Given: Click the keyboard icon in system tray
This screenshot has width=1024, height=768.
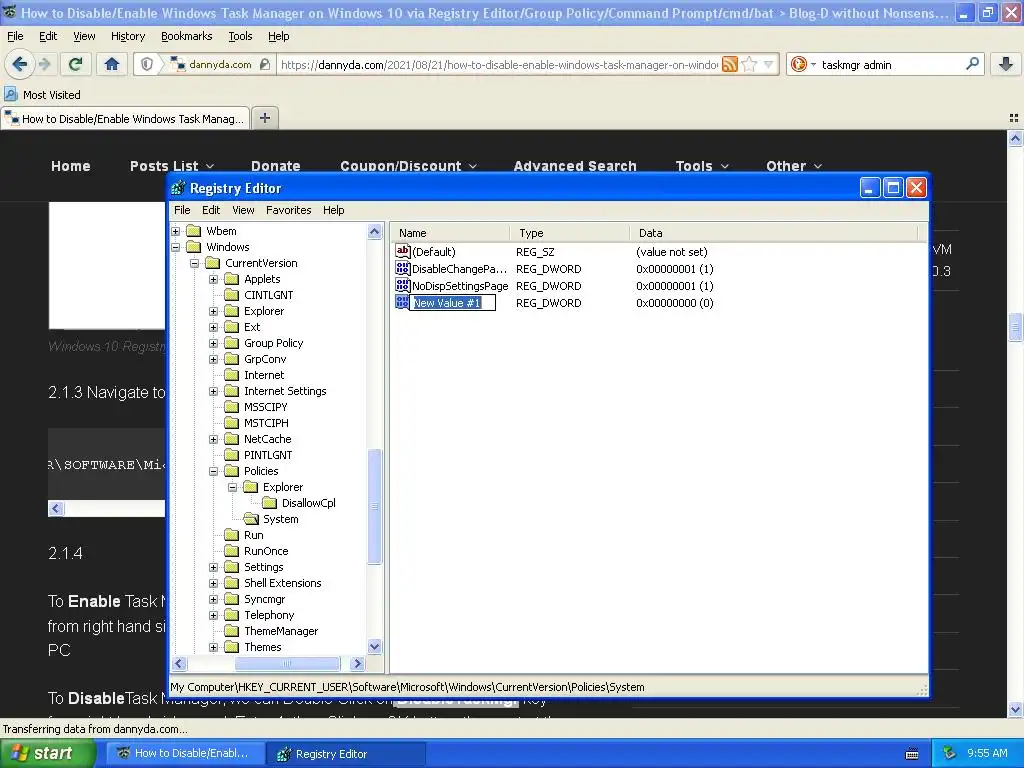Looking at the screenshot, I should pyautogui.click(x=912, y=753).
